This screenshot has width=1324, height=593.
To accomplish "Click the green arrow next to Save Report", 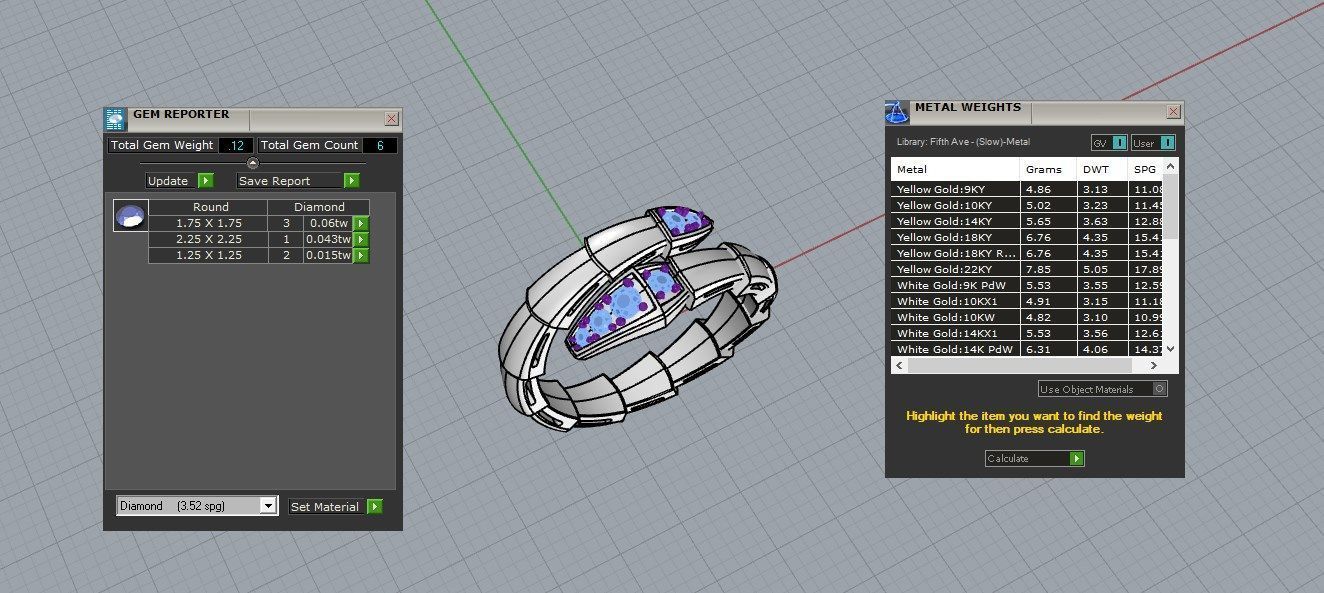I will tap(352, 181).
